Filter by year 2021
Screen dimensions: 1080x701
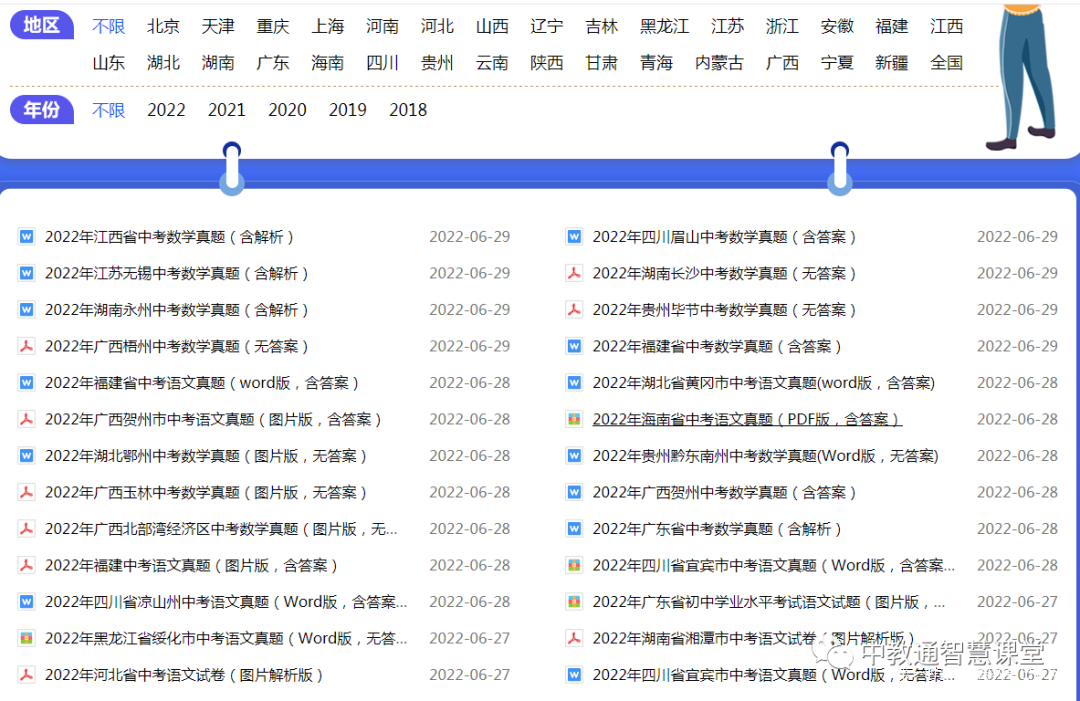[227, 110]
